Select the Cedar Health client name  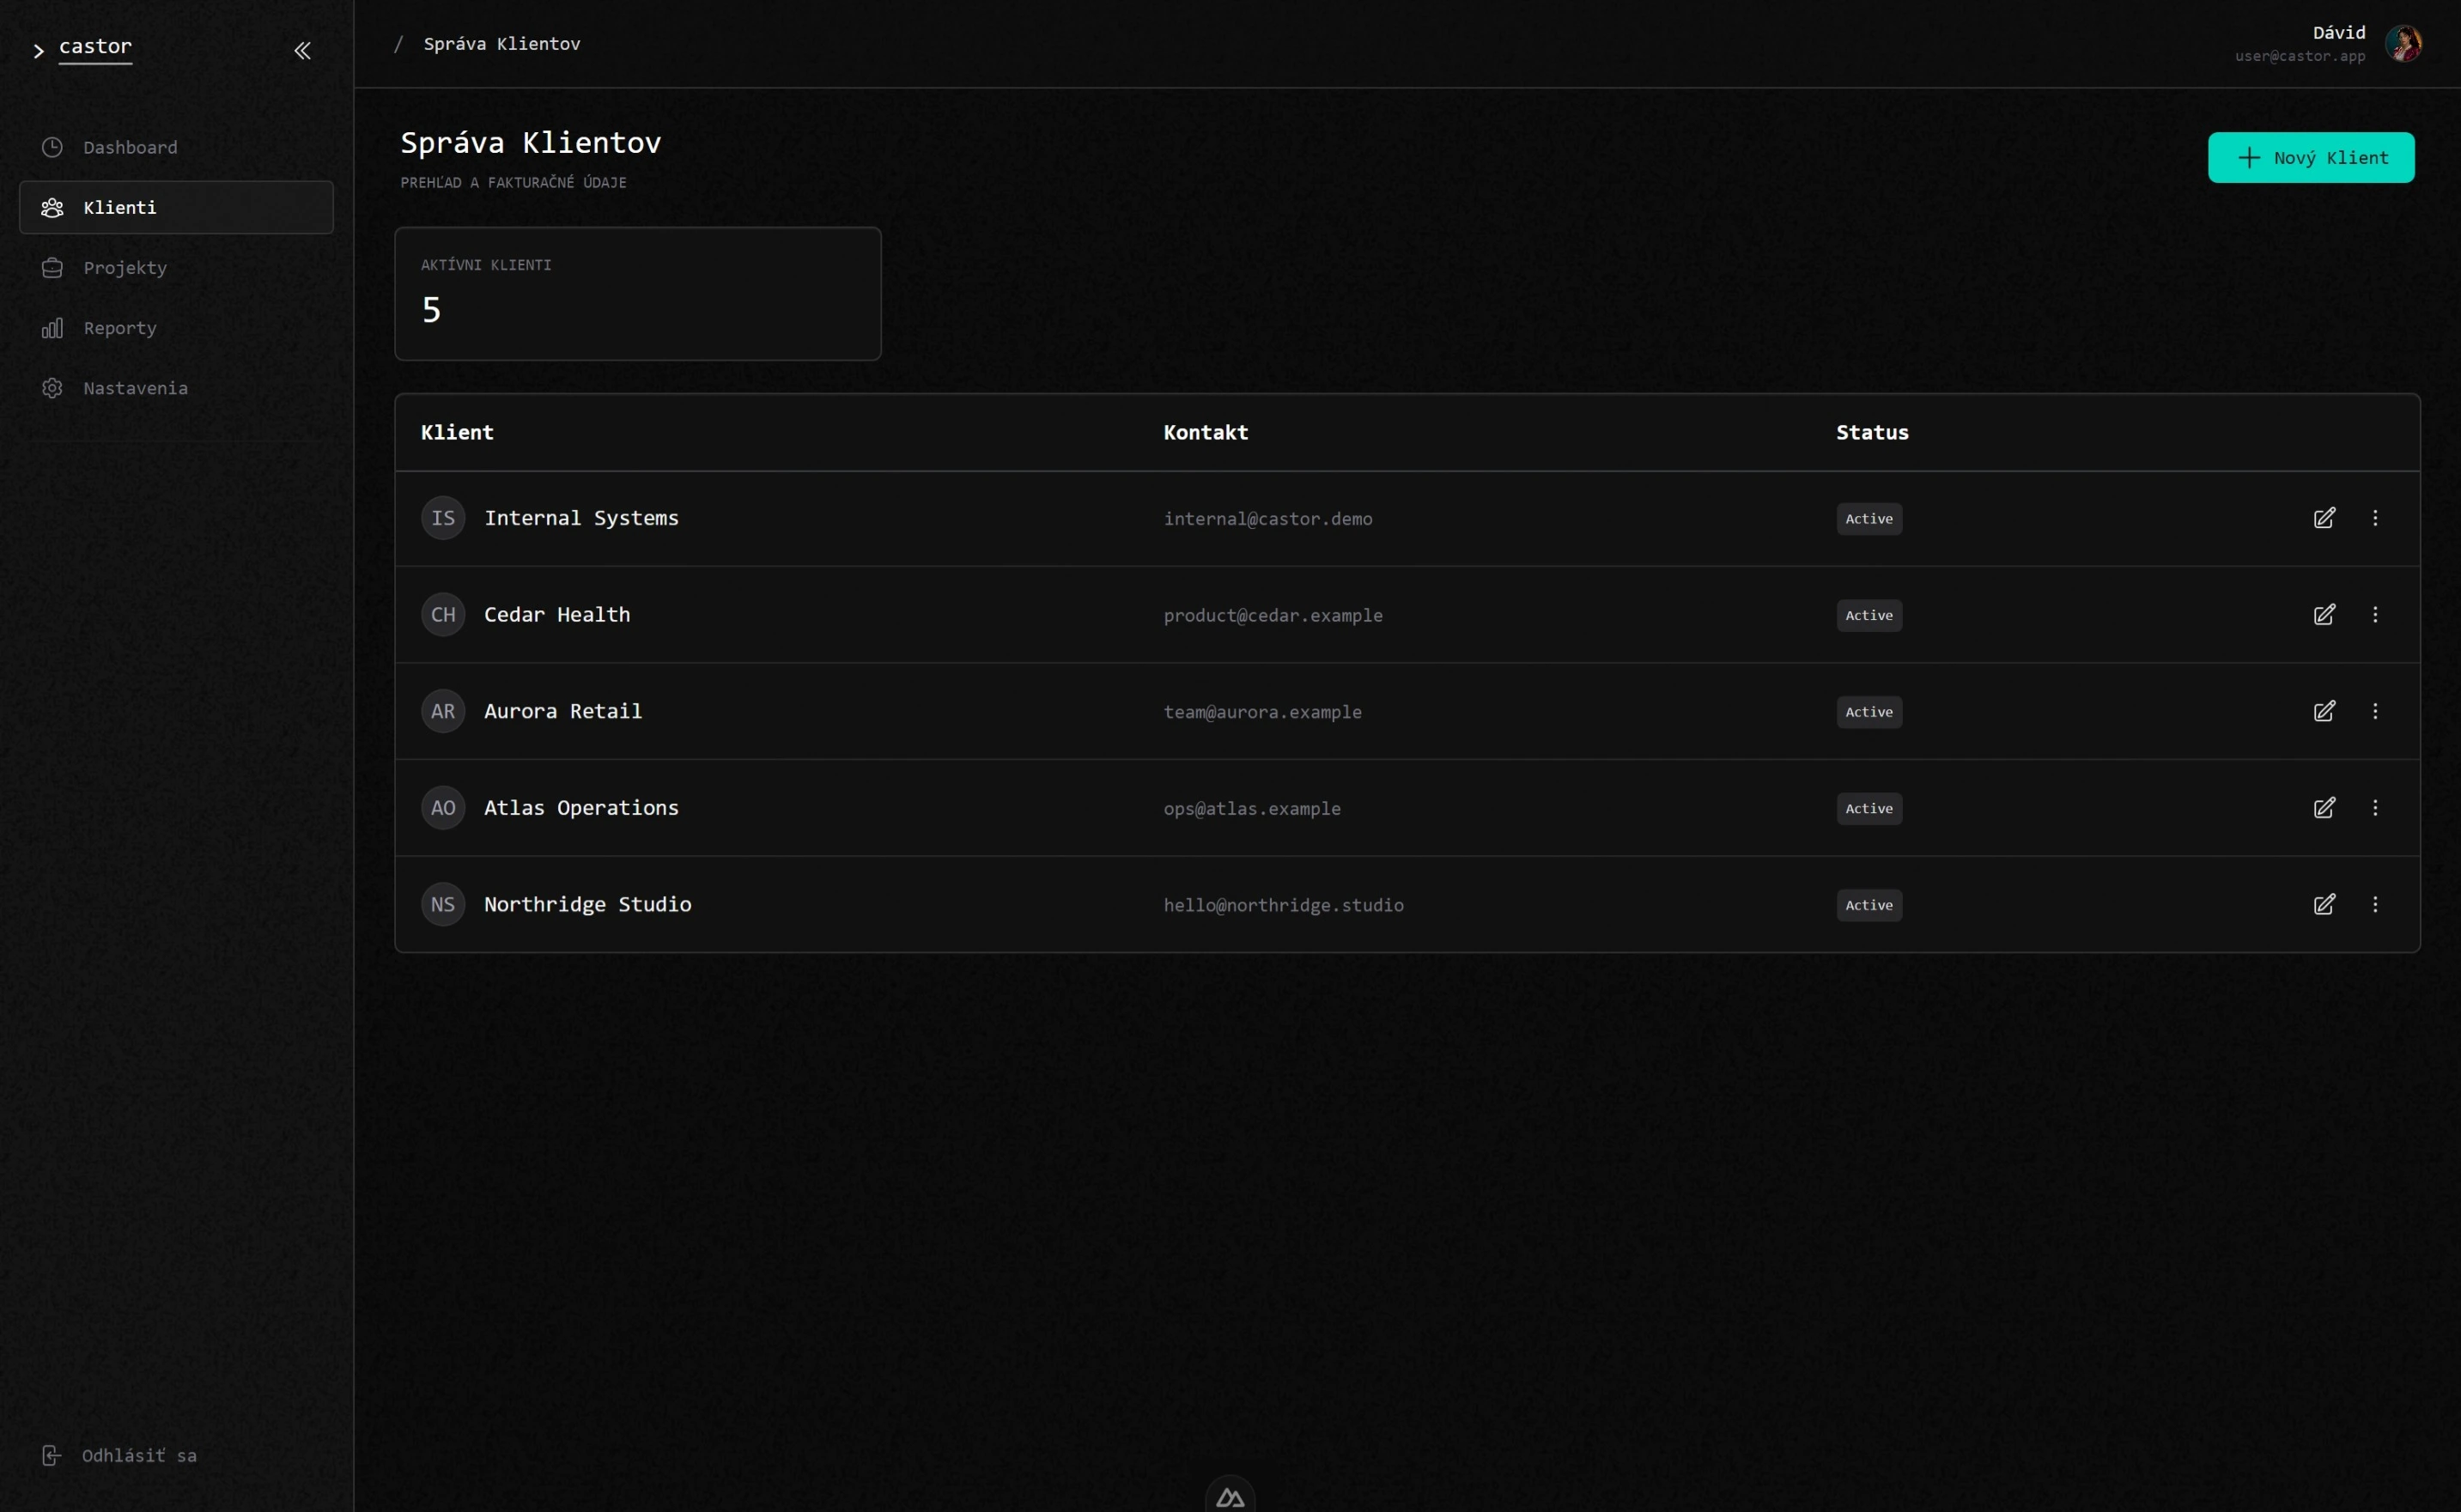(x=557, y=614)
